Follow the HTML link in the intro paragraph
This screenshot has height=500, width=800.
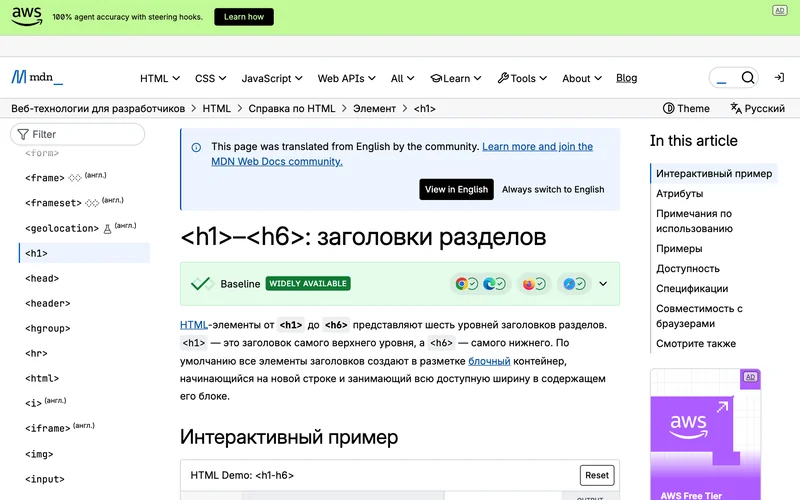coord(194,324)
